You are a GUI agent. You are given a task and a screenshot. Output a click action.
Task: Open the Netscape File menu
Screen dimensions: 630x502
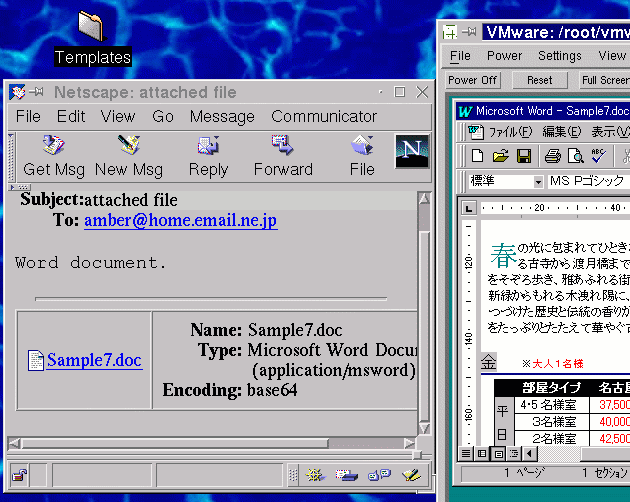click(28, 116)
